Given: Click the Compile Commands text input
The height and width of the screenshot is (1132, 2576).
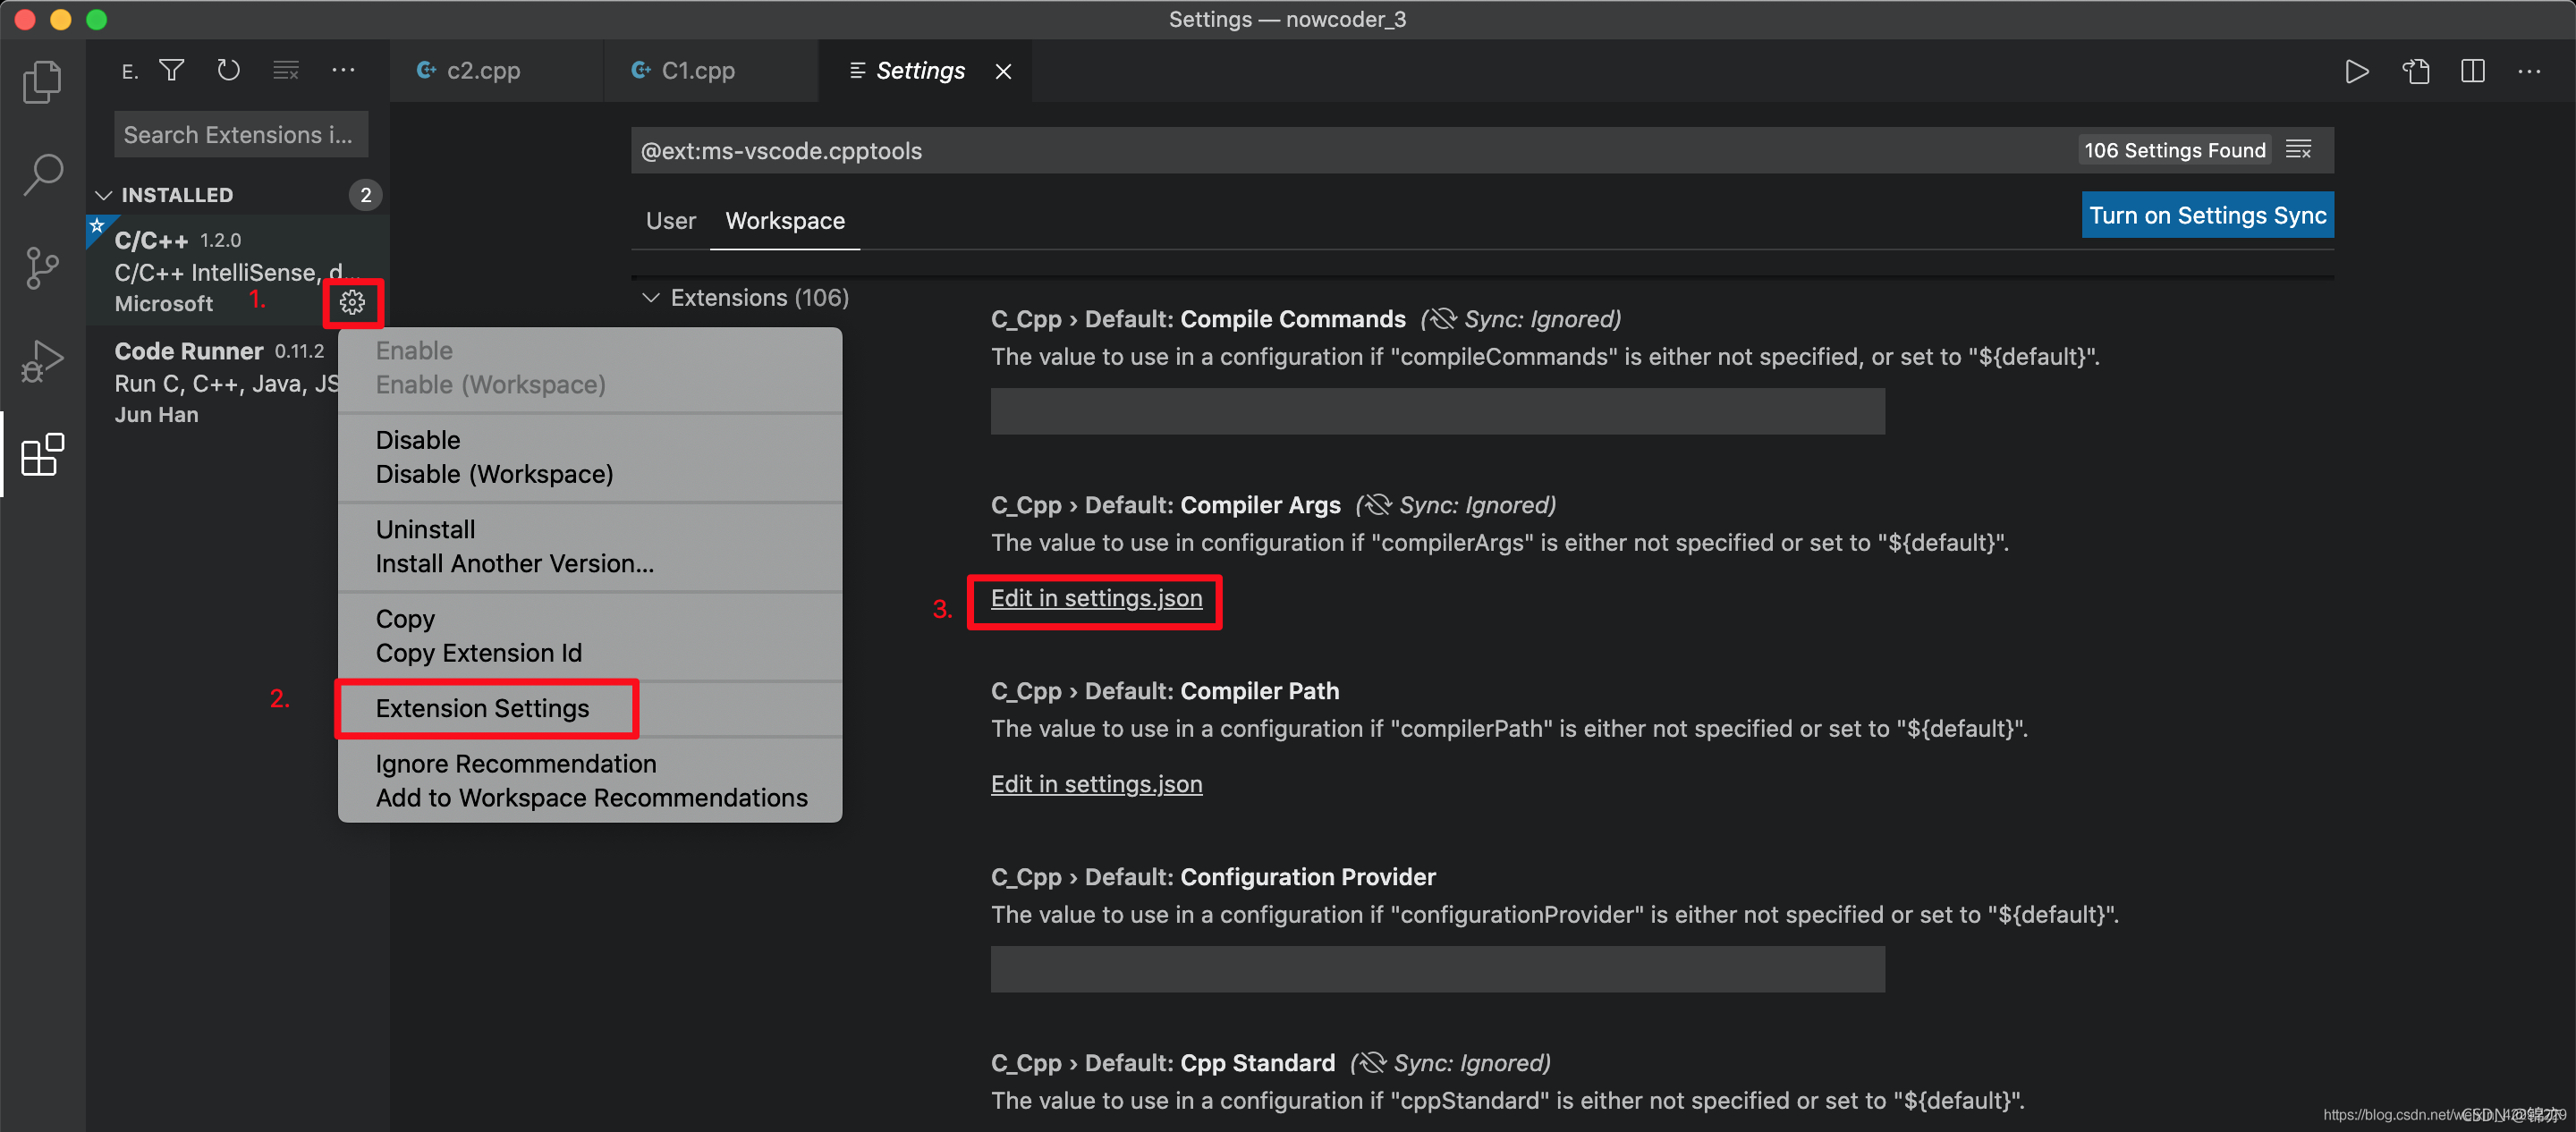Looking at the screenshot, I should [x=1437, y=411].
